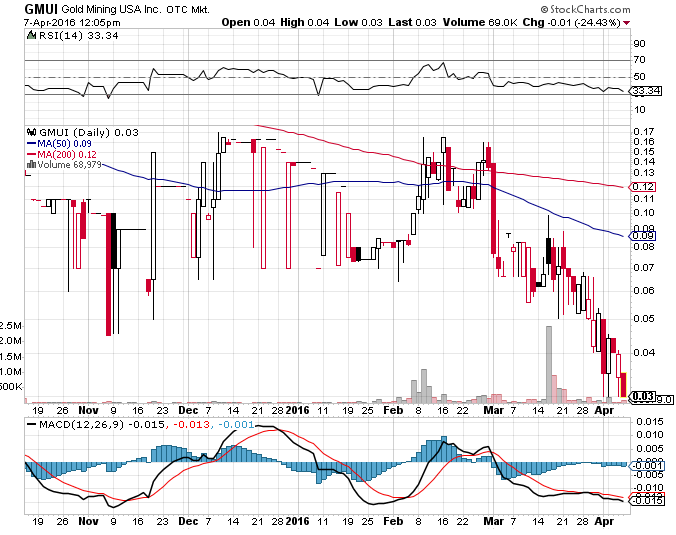Open the StockCharts.com copyright link
Image resolution: width=676 pixels, height=535 pixels.
pyautogui.click(x=585, y=9)
